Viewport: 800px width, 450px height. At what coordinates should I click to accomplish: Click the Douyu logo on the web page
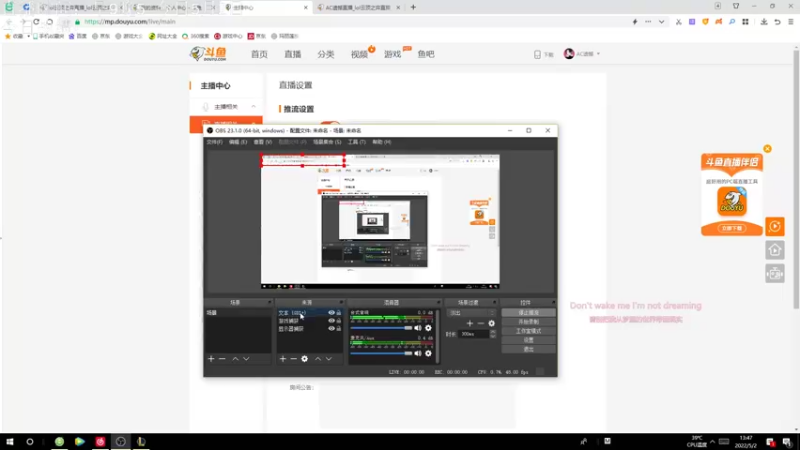[x=208, y=54]
